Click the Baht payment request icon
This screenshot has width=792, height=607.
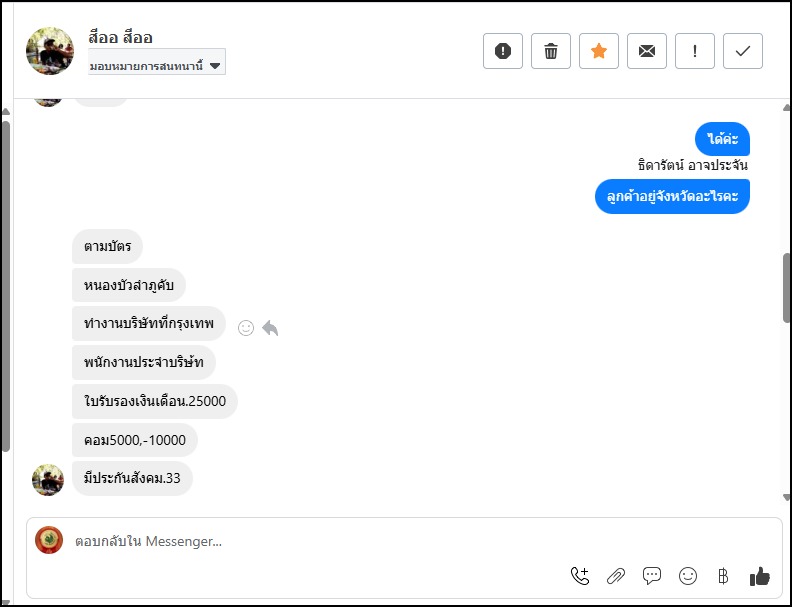(x=723, y=575)
